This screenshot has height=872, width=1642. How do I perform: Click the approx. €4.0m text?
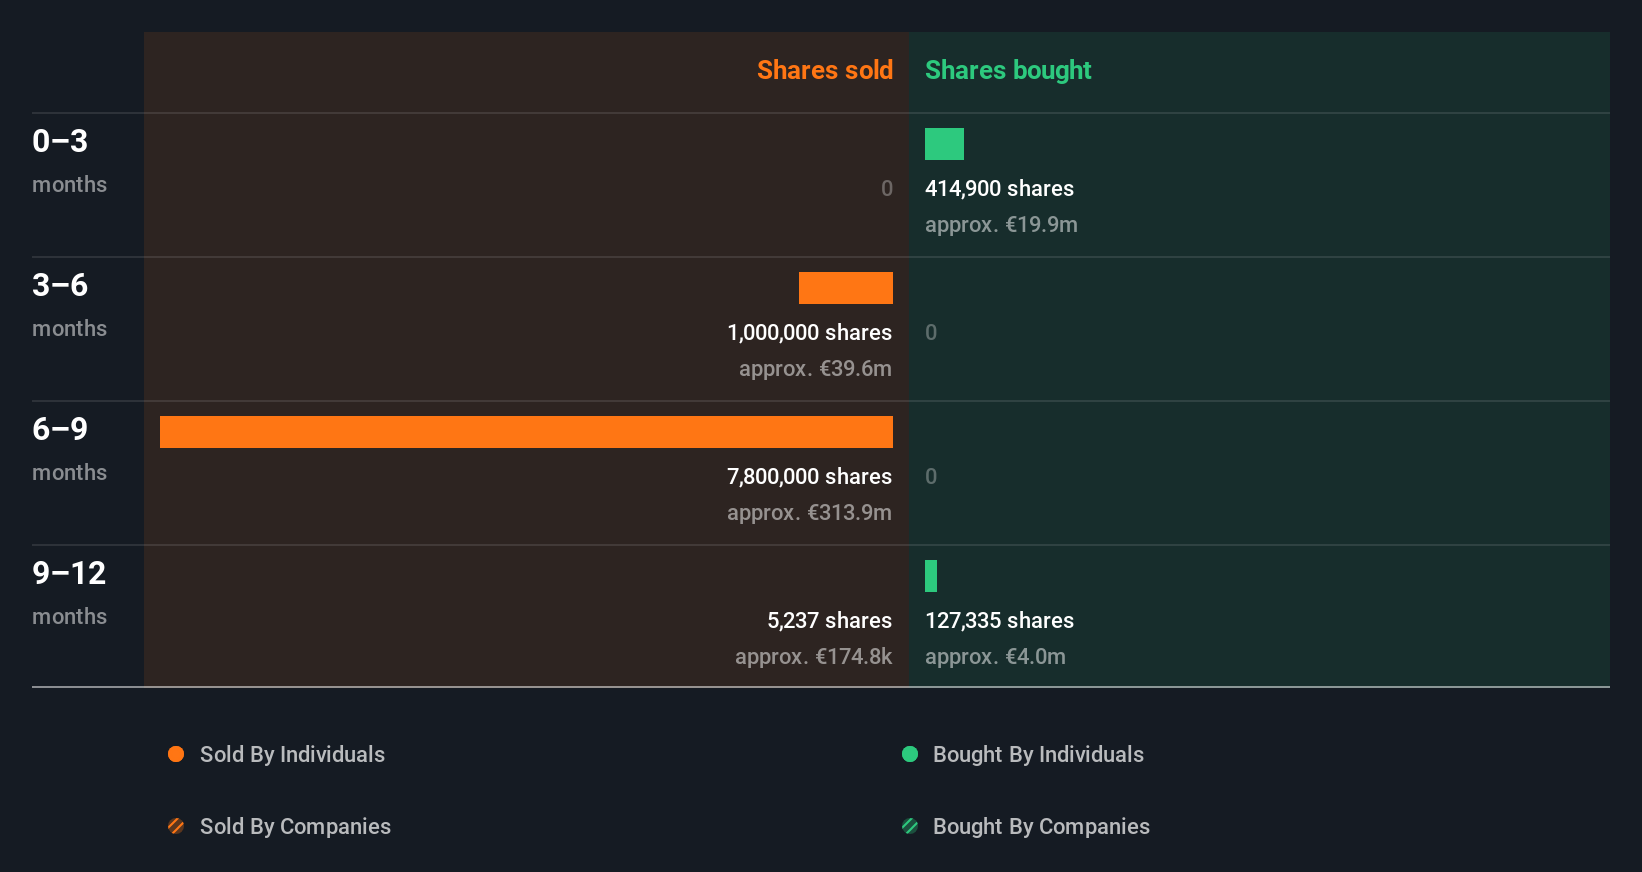pyautogui.click(x=995, y=657)
